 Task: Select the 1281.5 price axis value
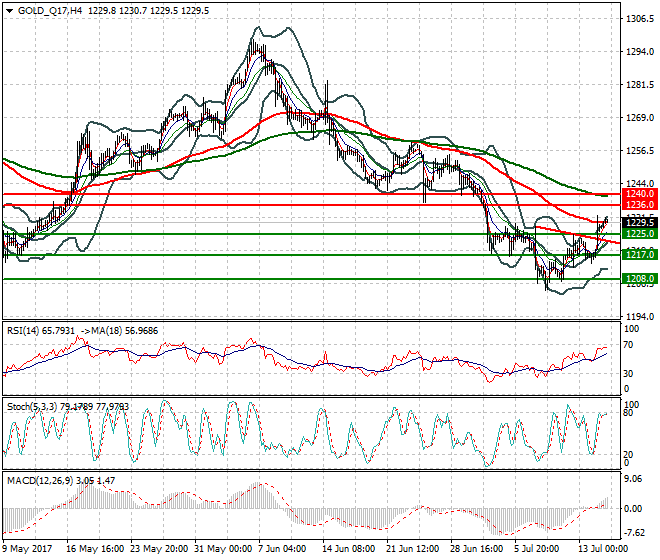coord(640,85)
